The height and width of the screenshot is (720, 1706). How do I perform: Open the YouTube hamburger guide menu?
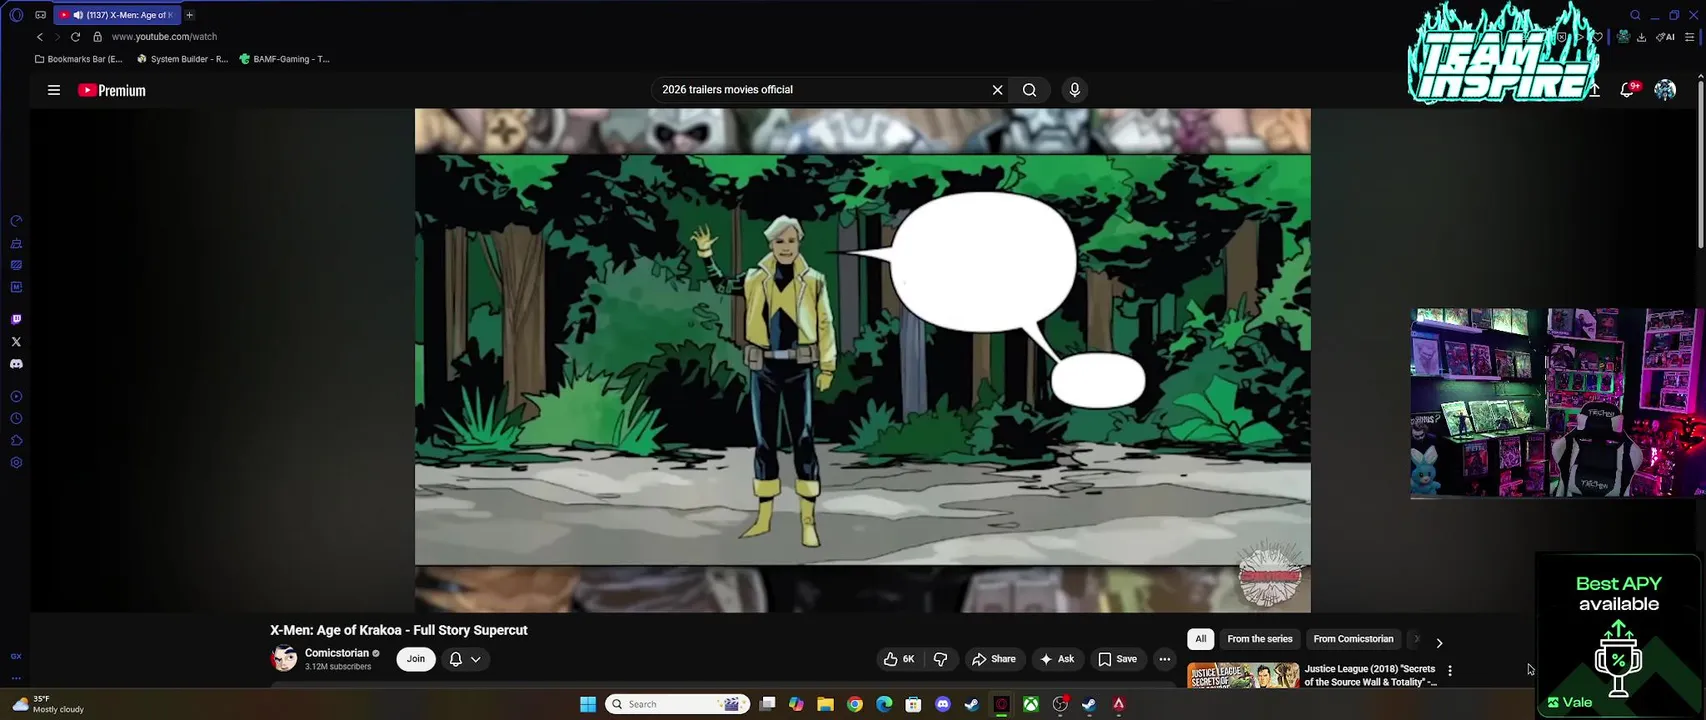(54, 90)
